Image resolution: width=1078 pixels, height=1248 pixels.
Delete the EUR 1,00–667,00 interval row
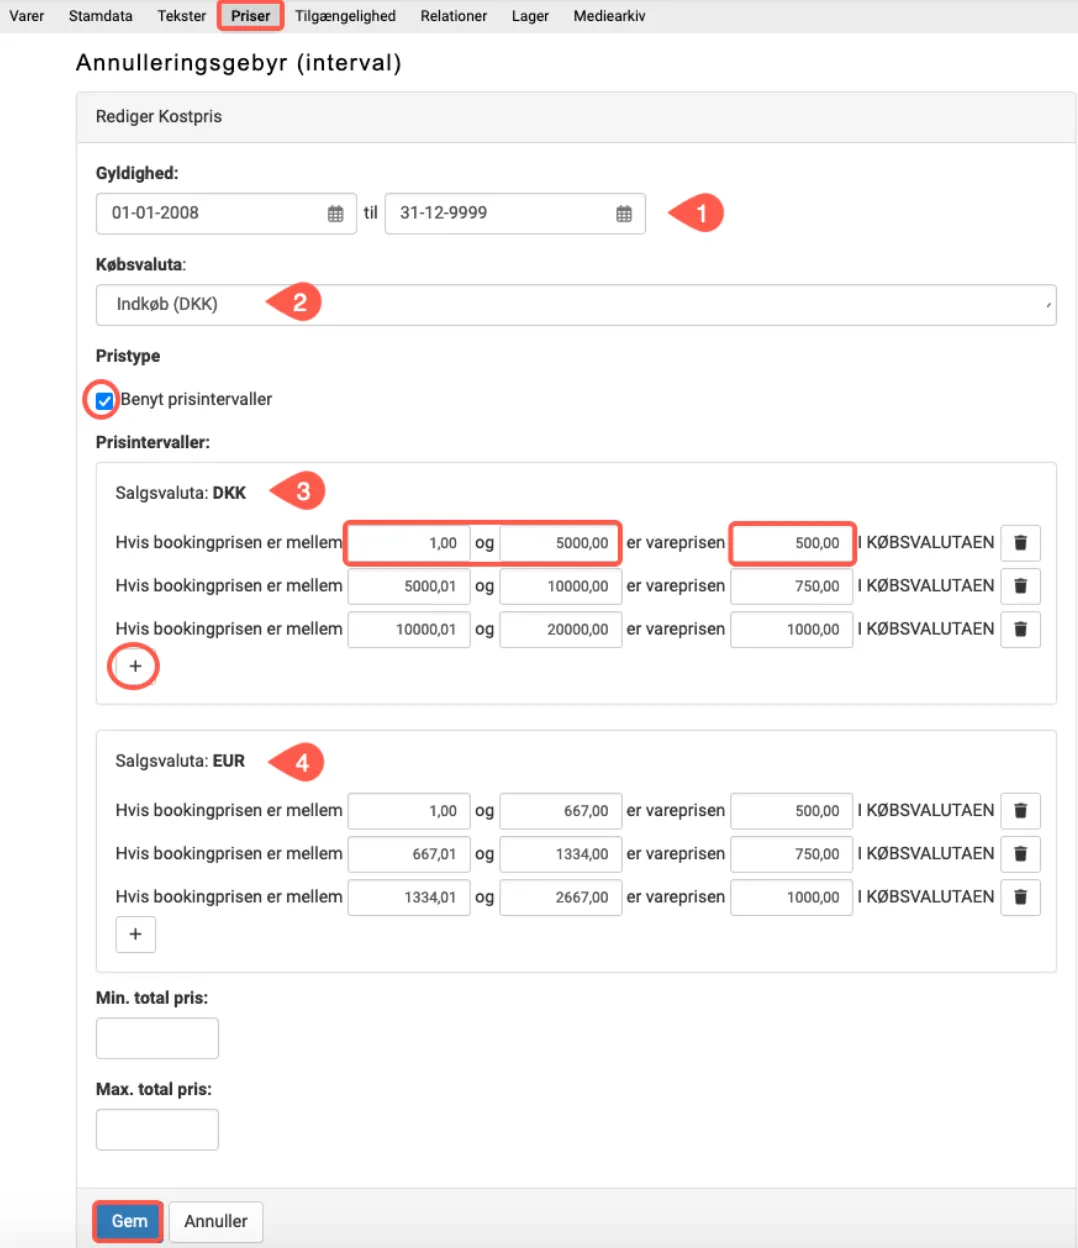click(1020, 811)
